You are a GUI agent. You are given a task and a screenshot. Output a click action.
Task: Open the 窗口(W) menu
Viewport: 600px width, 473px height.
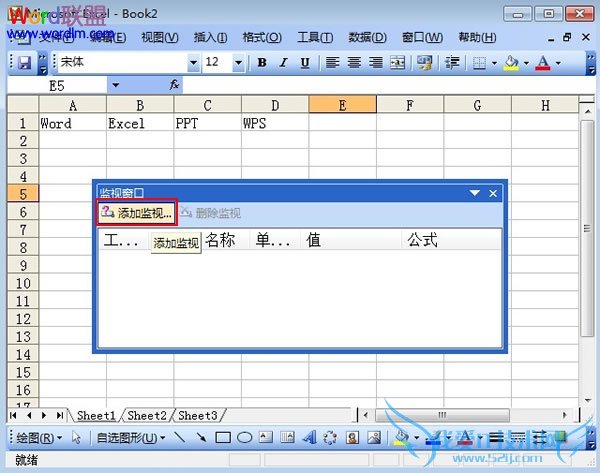pyautogui.click(x=422, y=38)
